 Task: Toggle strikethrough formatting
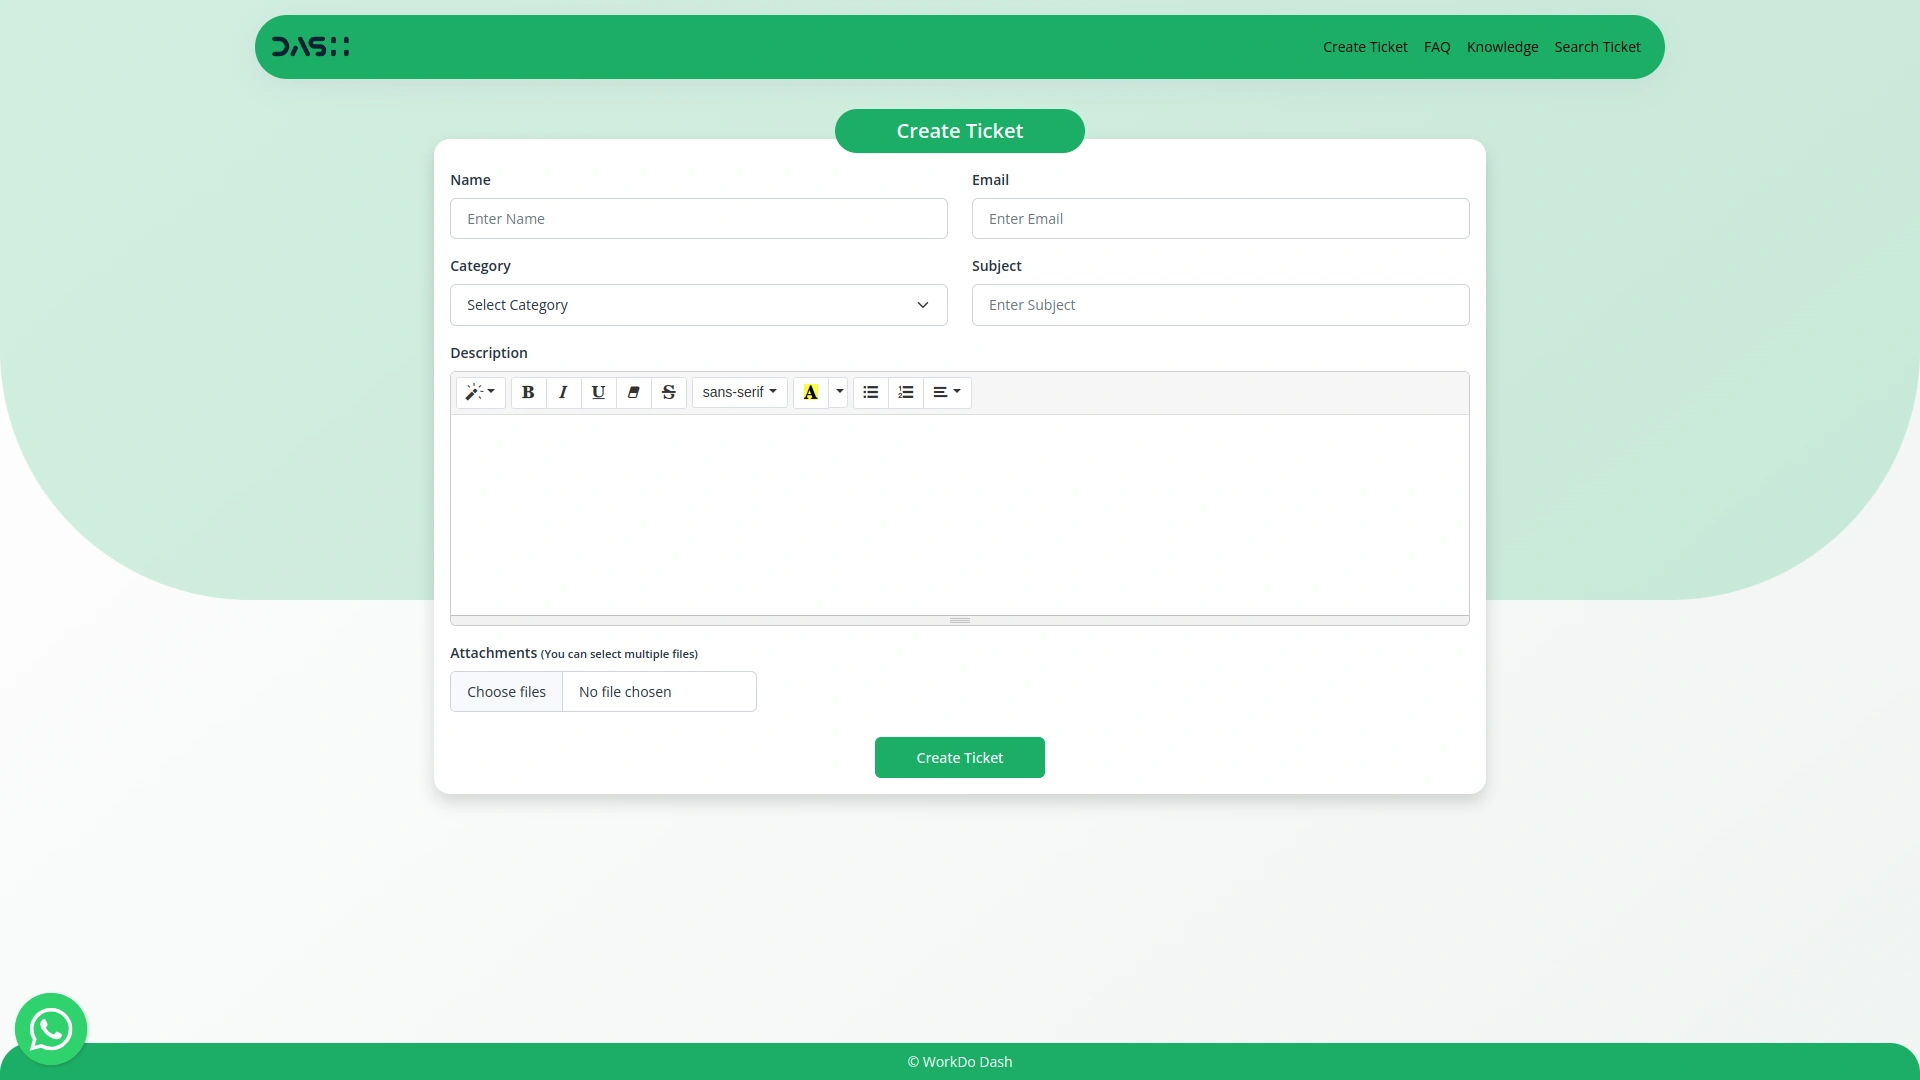pos(669,392)
